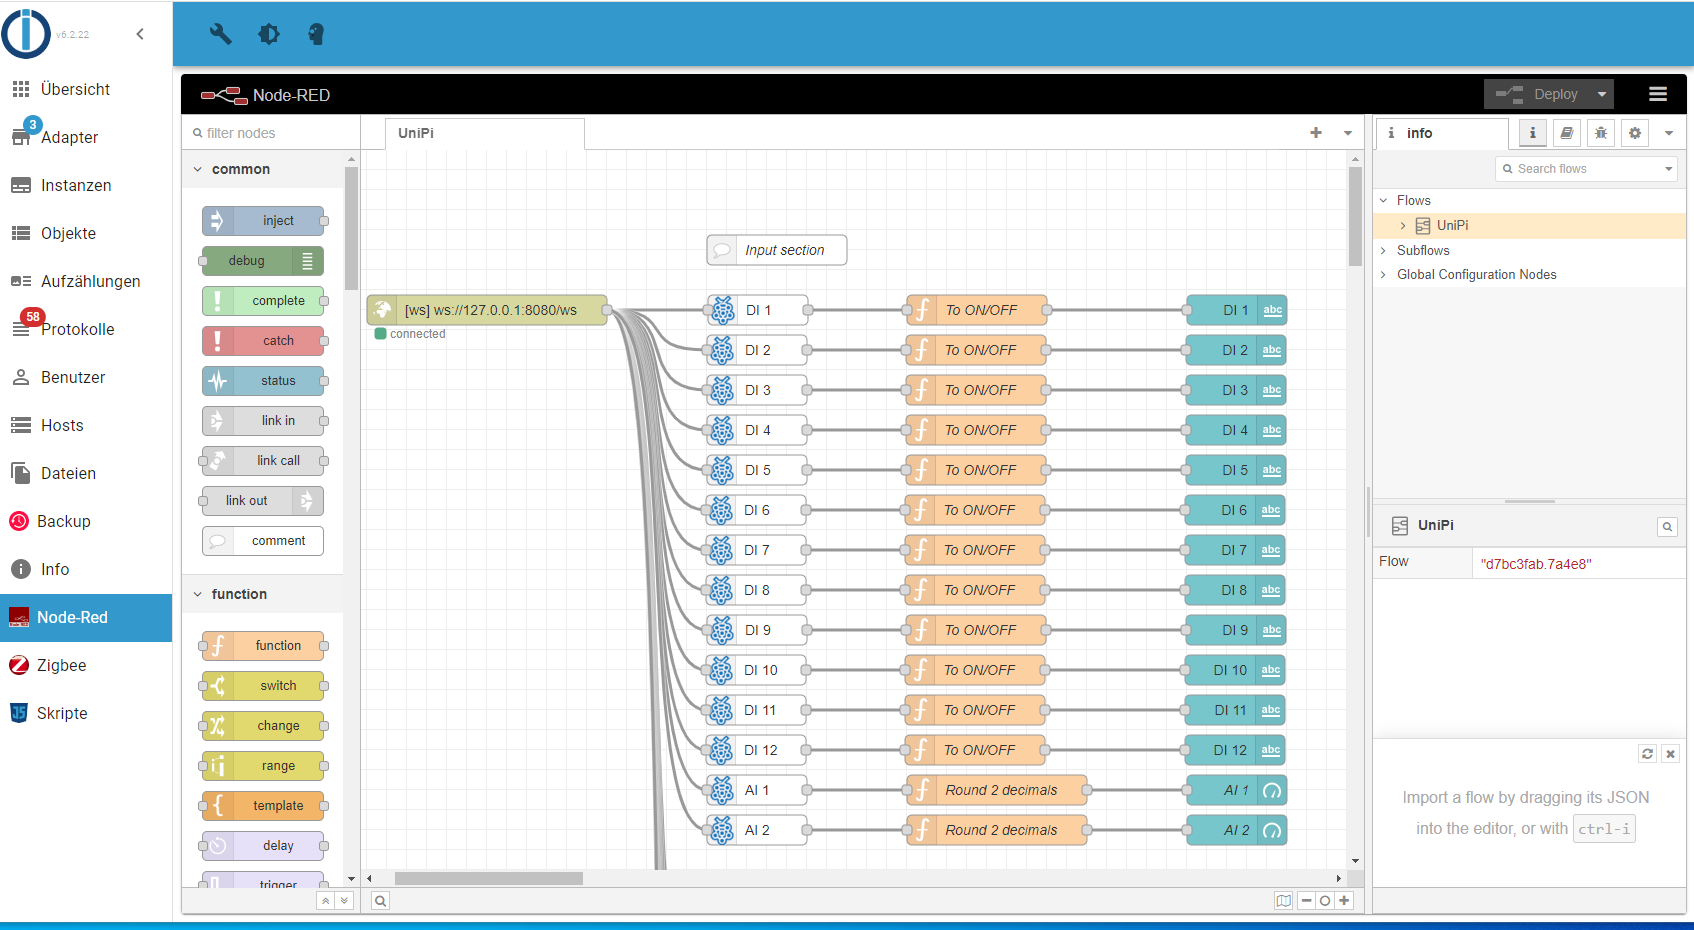This screenshot has height=930, width=1694.
Task: Click the Input section comment node
Action: (777, 250)
